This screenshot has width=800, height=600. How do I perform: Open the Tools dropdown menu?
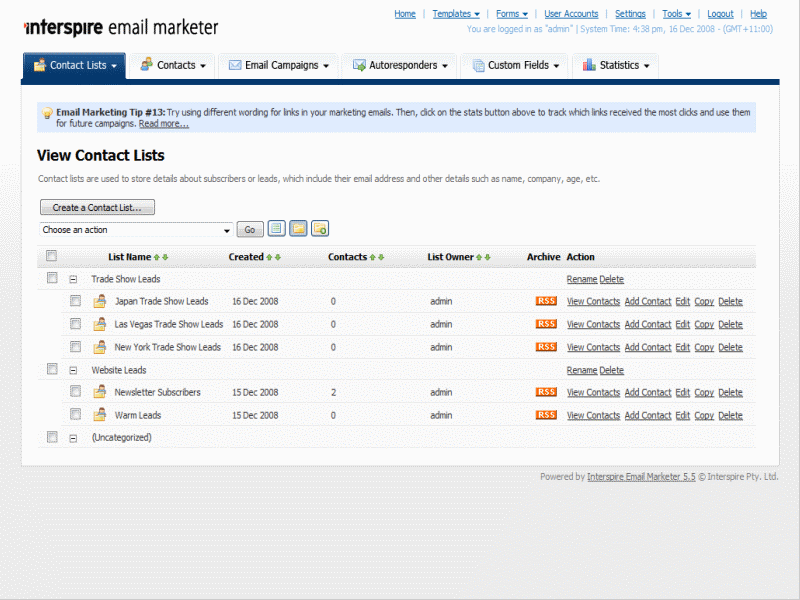(x=677, y=14)
